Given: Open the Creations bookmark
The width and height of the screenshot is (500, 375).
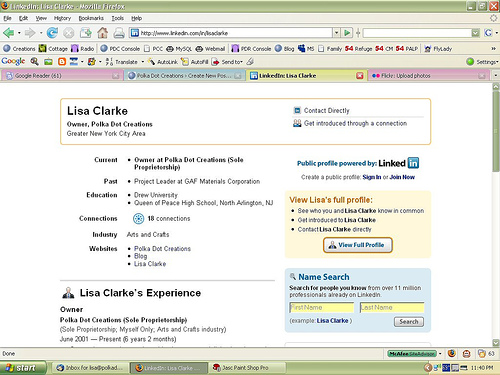Looking at the screenshot, I should [x=19, y=49].
